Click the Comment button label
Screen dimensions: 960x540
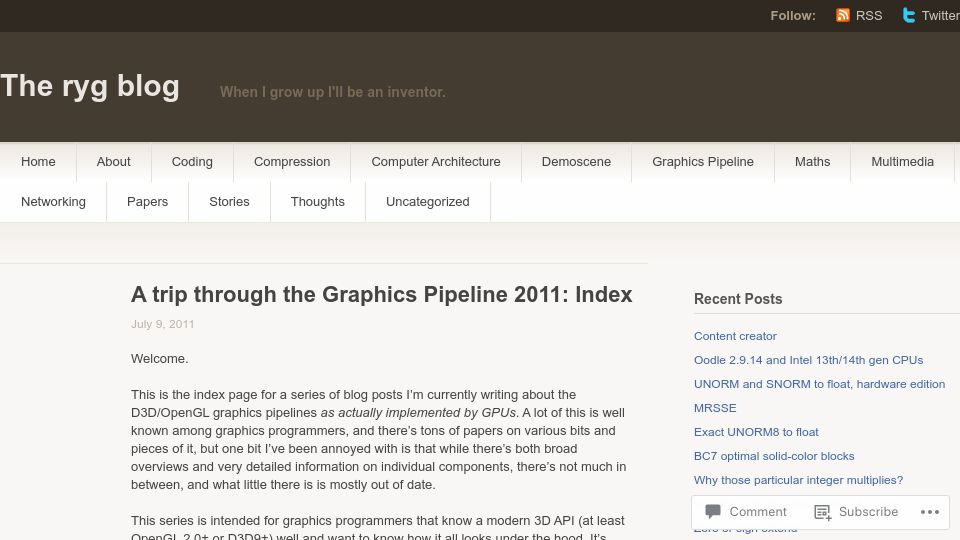pos(758,511)
